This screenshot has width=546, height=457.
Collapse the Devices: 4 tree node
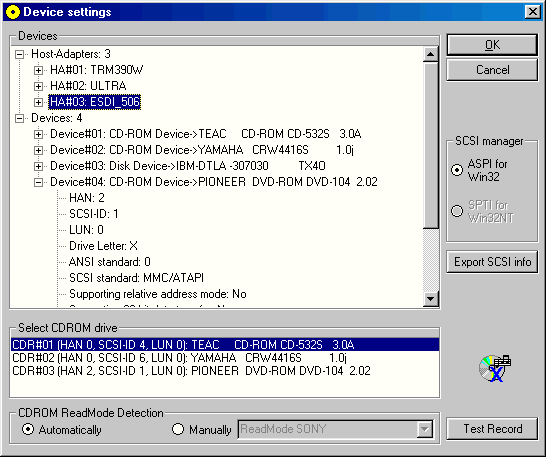pyautogui.click(x=20, y=118)
